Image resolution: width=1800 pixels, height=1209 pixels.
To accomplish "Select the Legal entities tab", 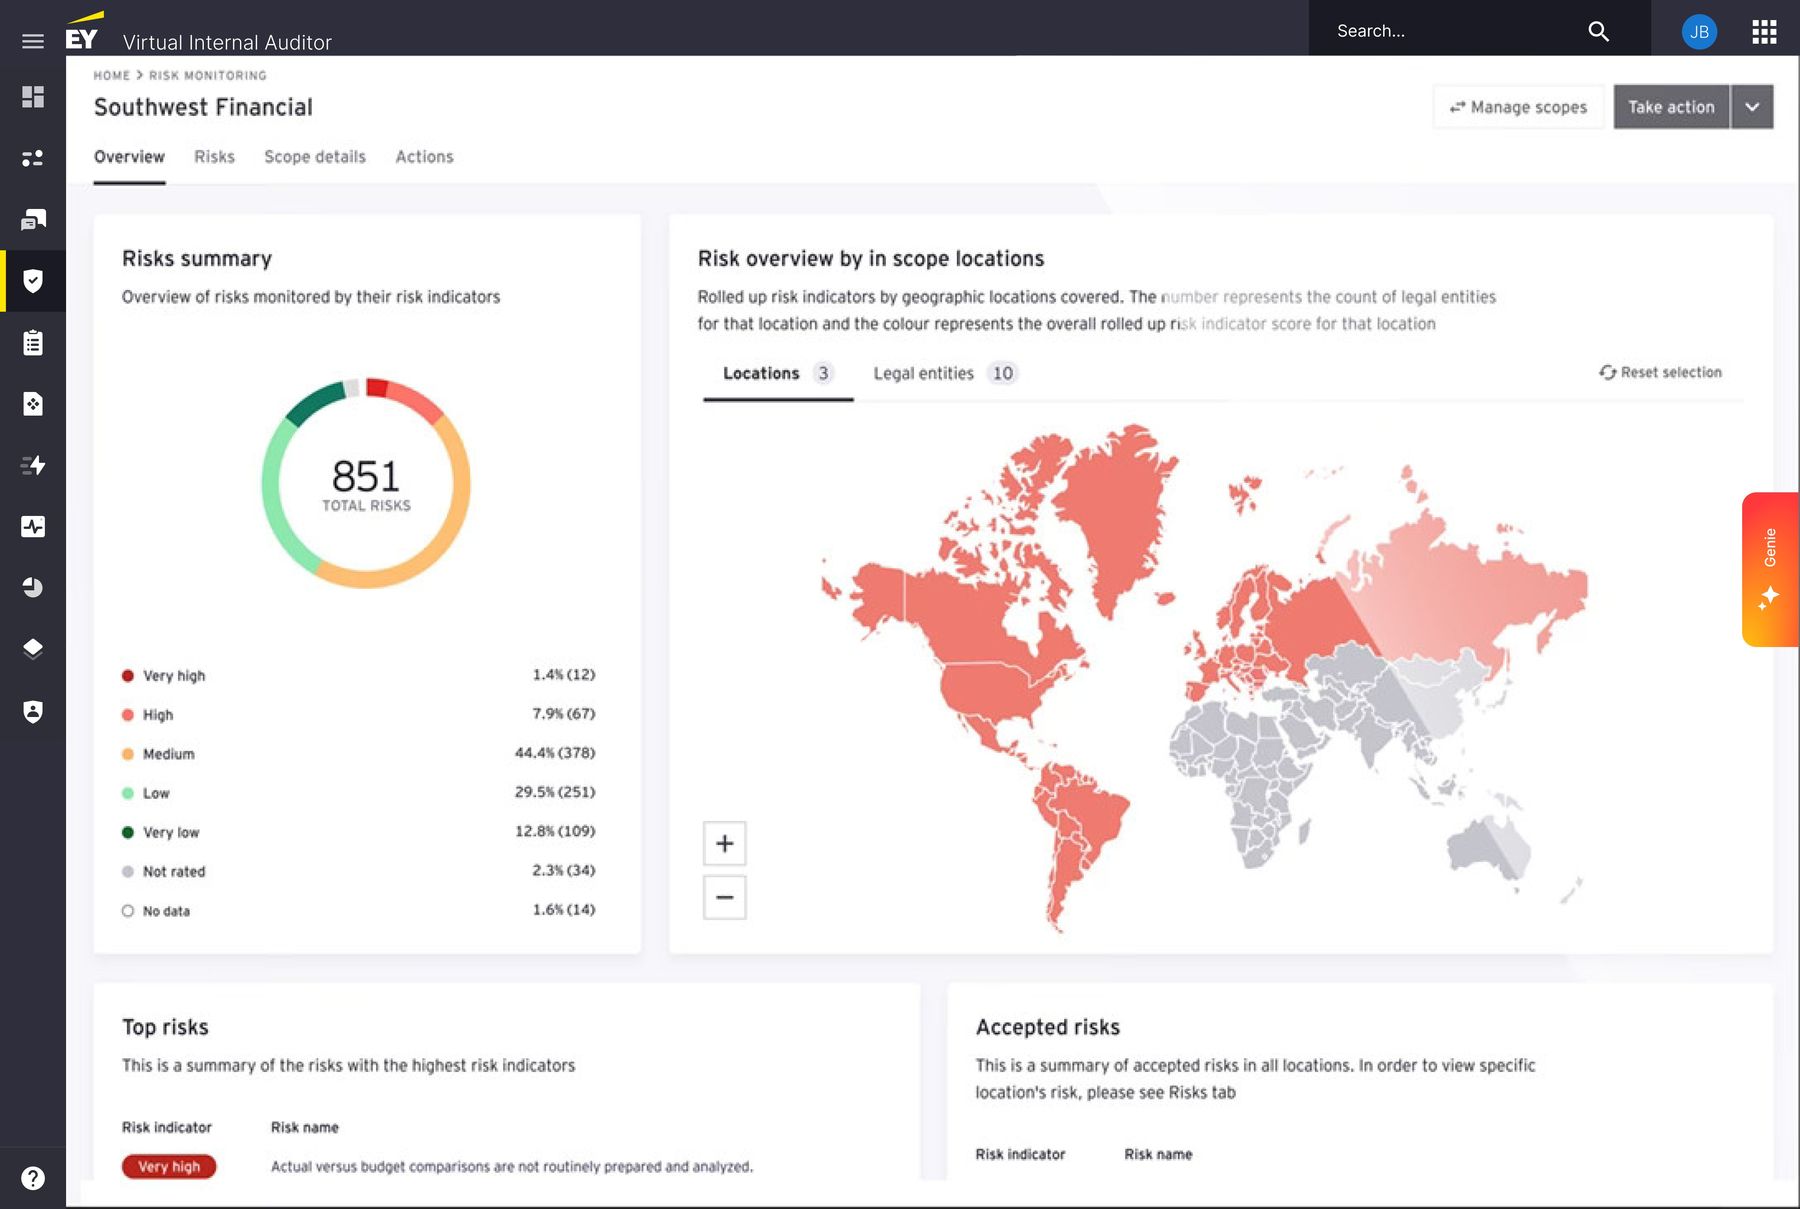I will tap(944, 373).
